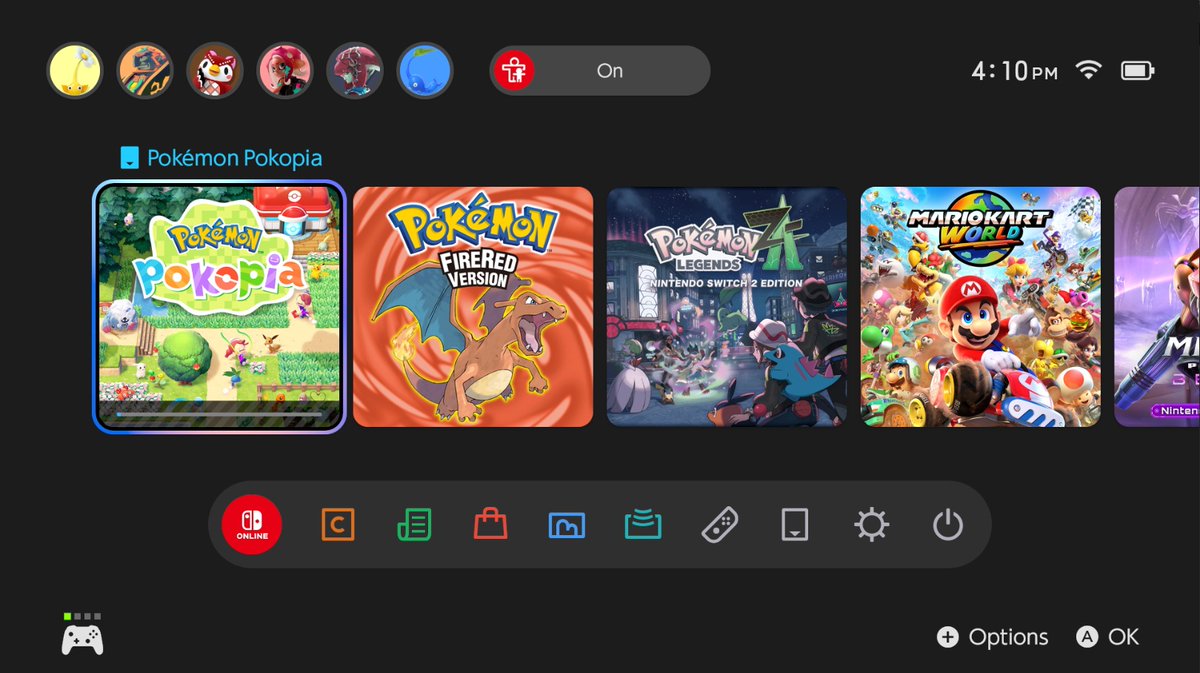Open Sleep Mode power icon
Image resolution: width=1200 pixels, height=673 pixels.
947,524
